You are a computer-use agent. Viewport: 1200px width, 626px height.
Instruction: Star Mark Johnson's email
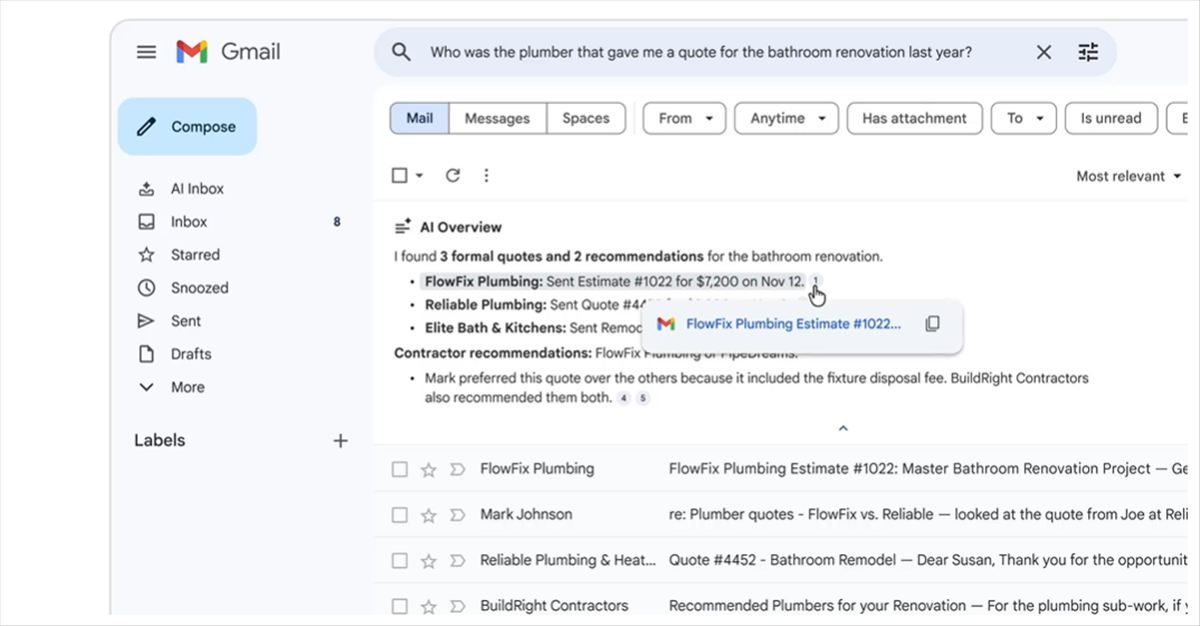click(x=428, y=514)
